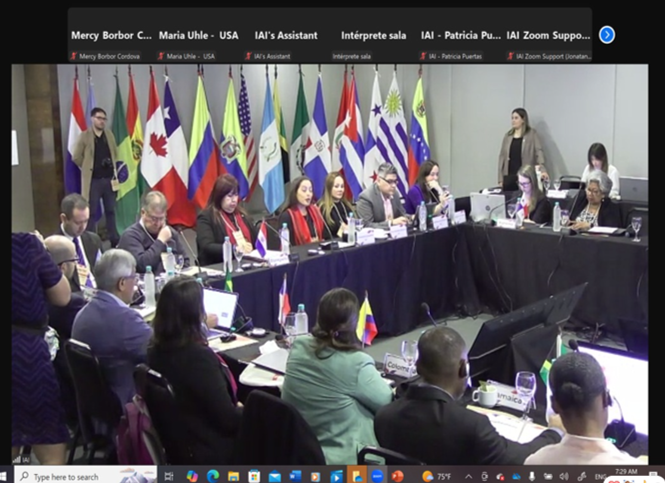Click the microphone icon in system tray
The height and width of the screenshot is (483, 665).
(532, 477)
